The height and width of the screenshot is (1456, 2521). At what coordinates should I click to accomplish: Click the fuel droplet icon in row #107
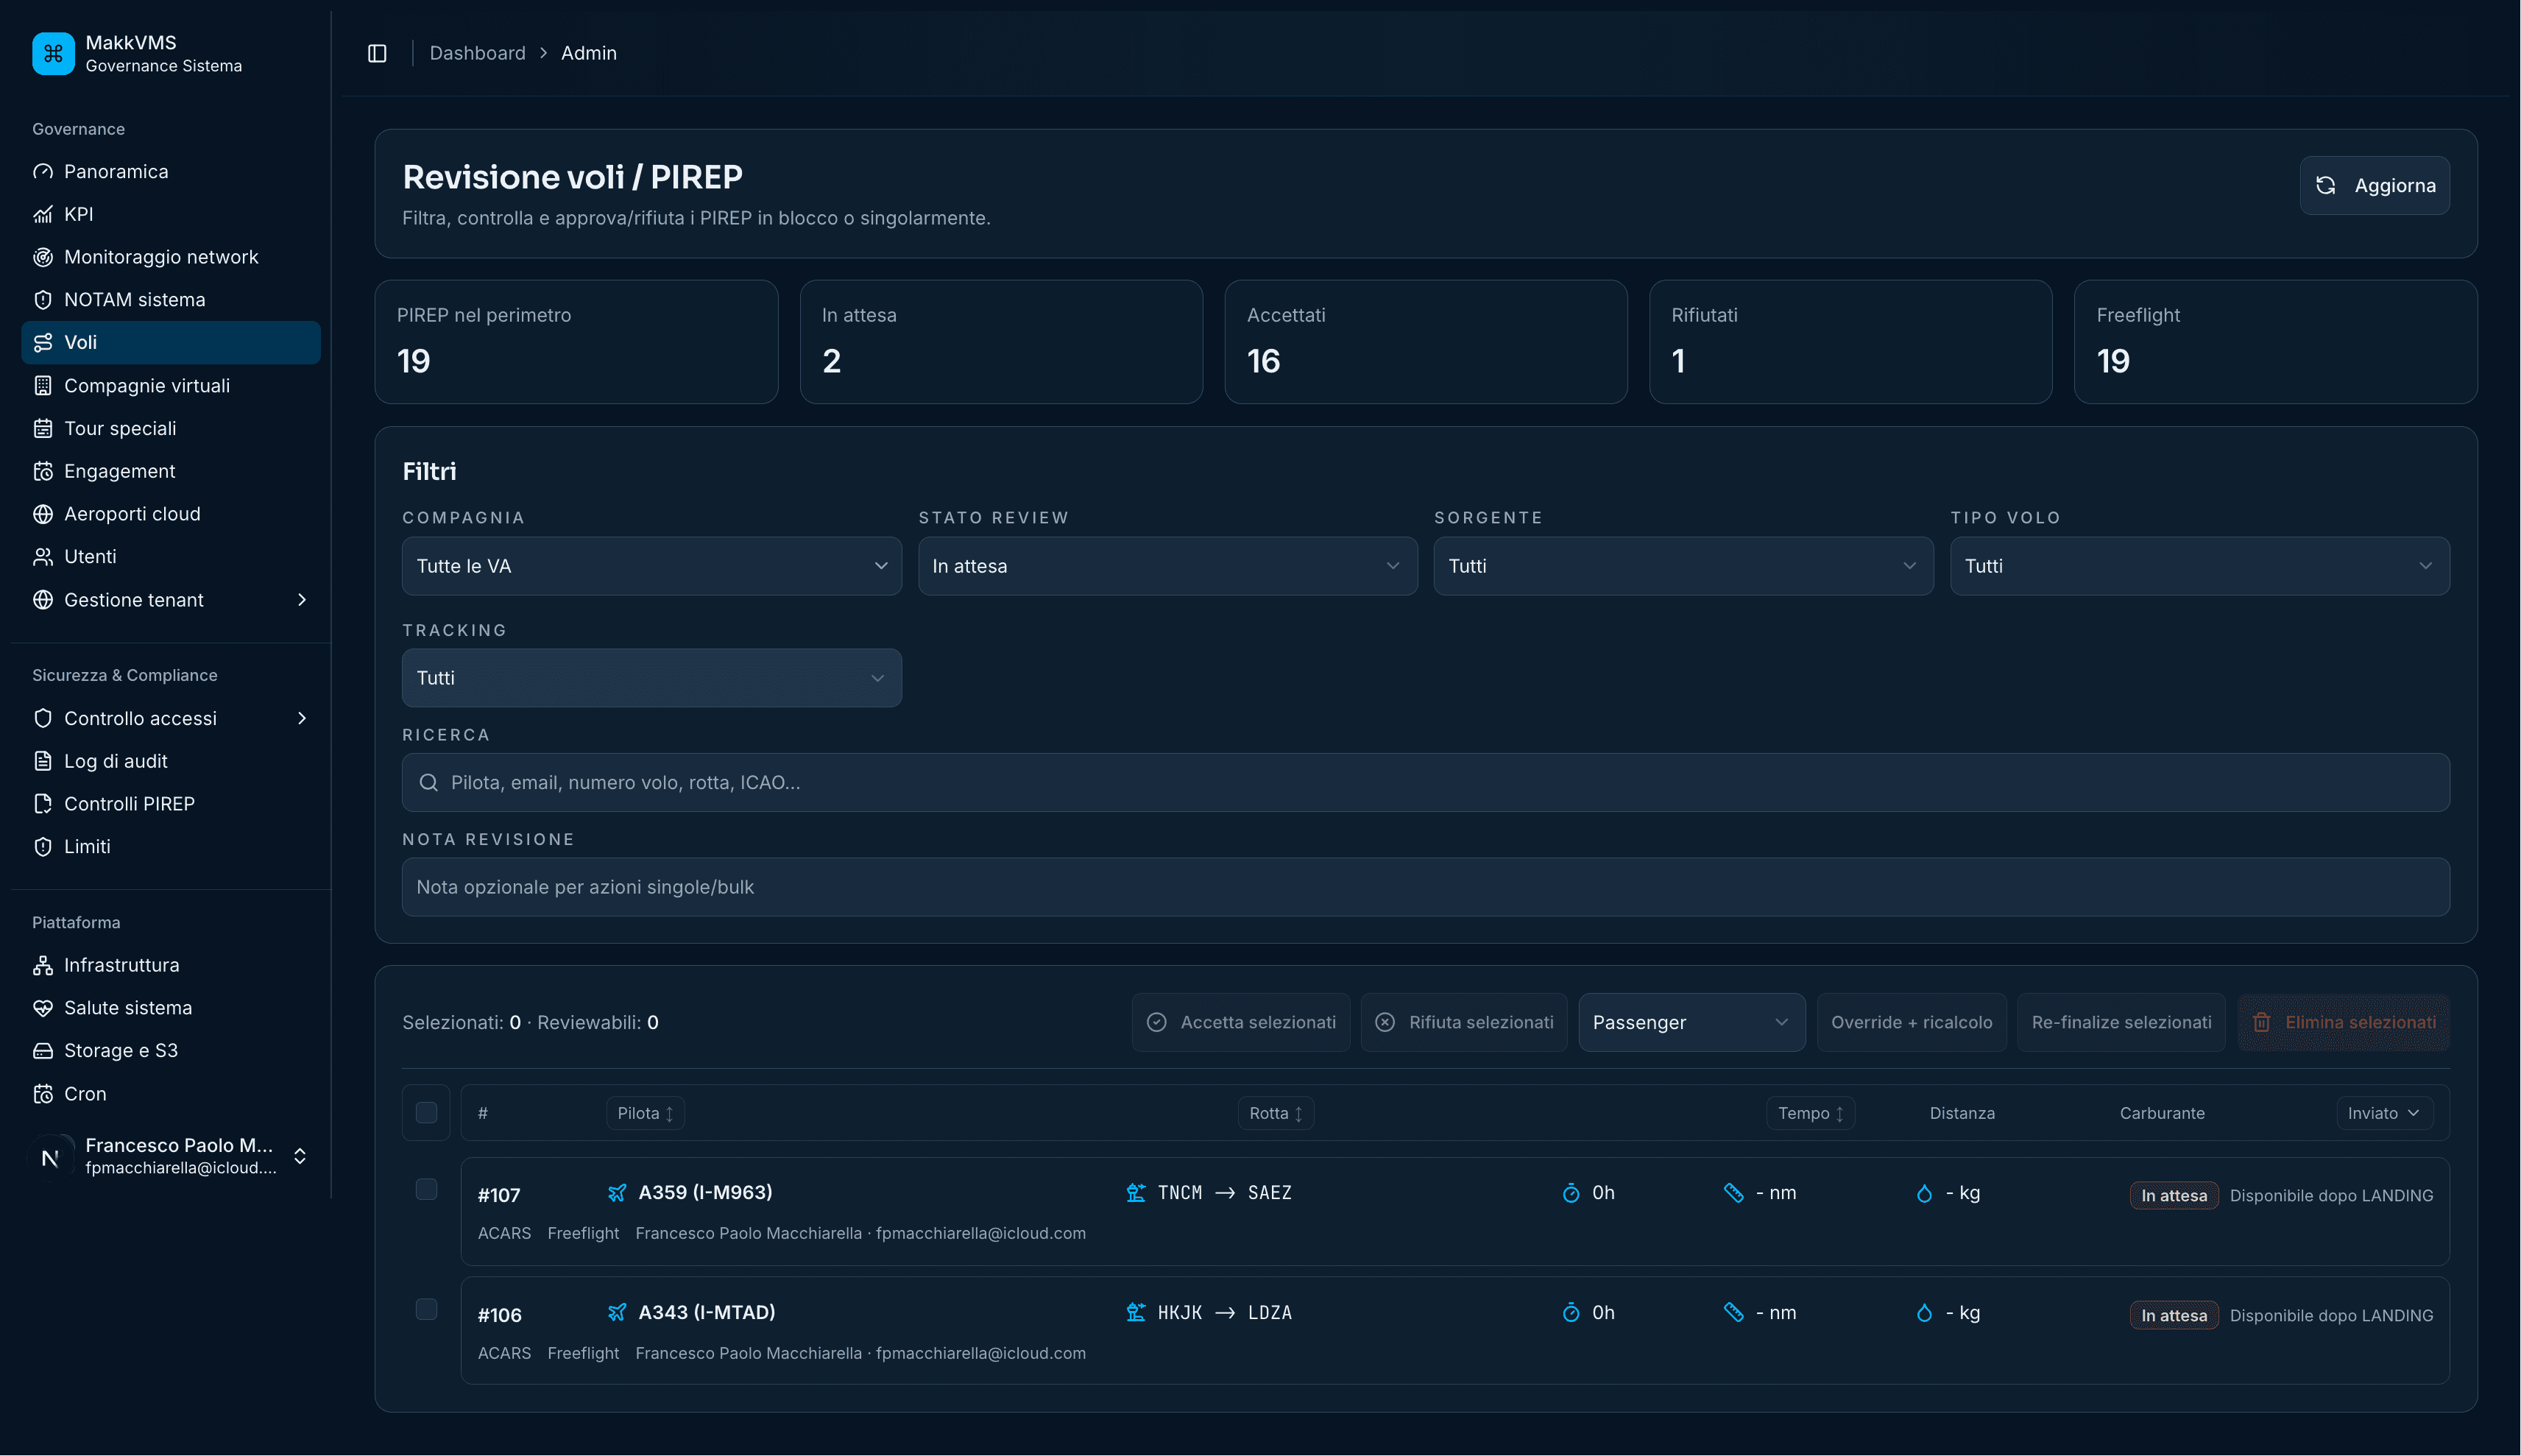pyautogui.click(x=1924, y=1193)
